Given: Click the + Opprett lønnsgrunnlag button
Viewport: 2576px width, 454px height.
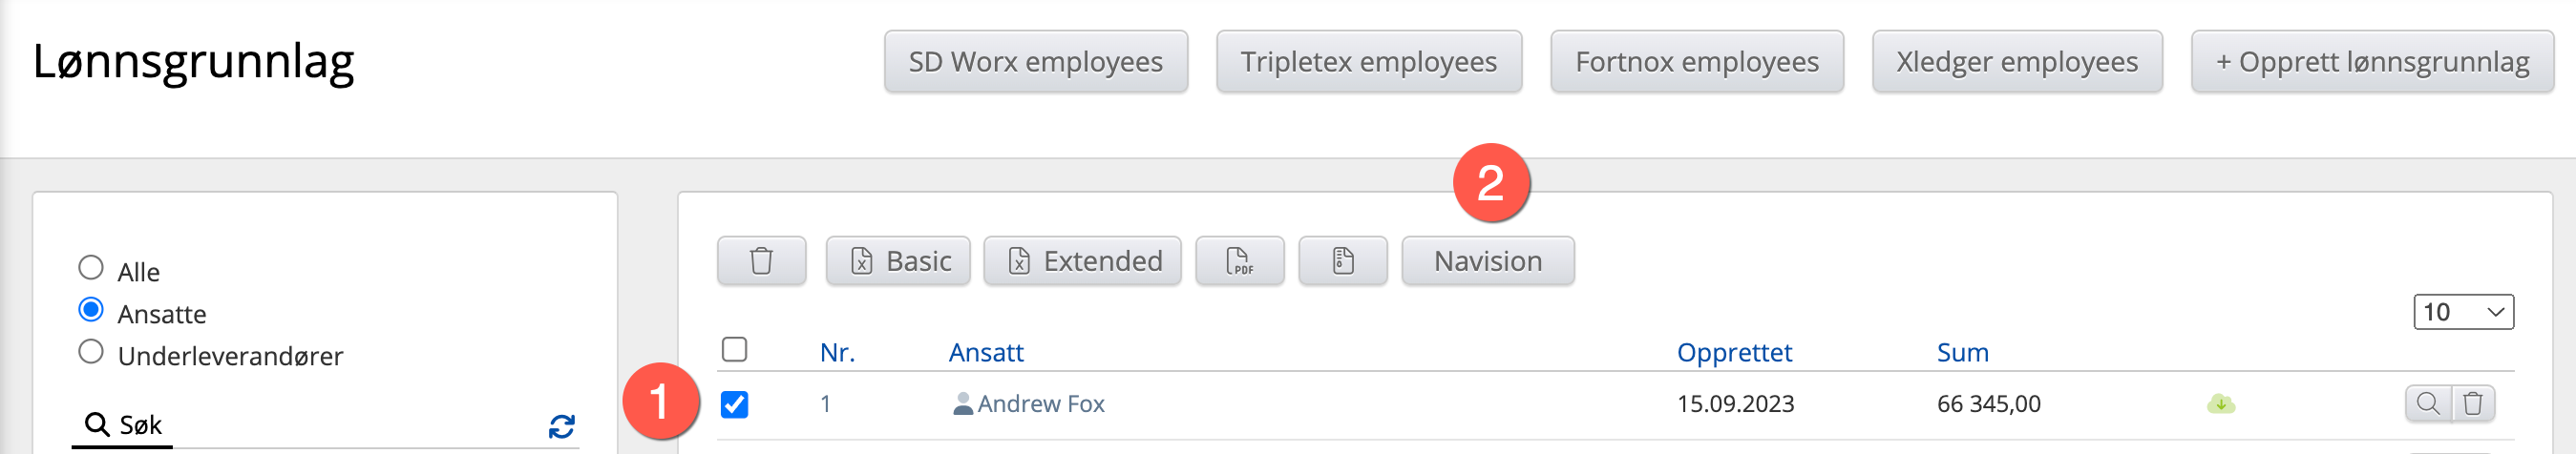Looking at the screenshot, I should [2371, 62].
